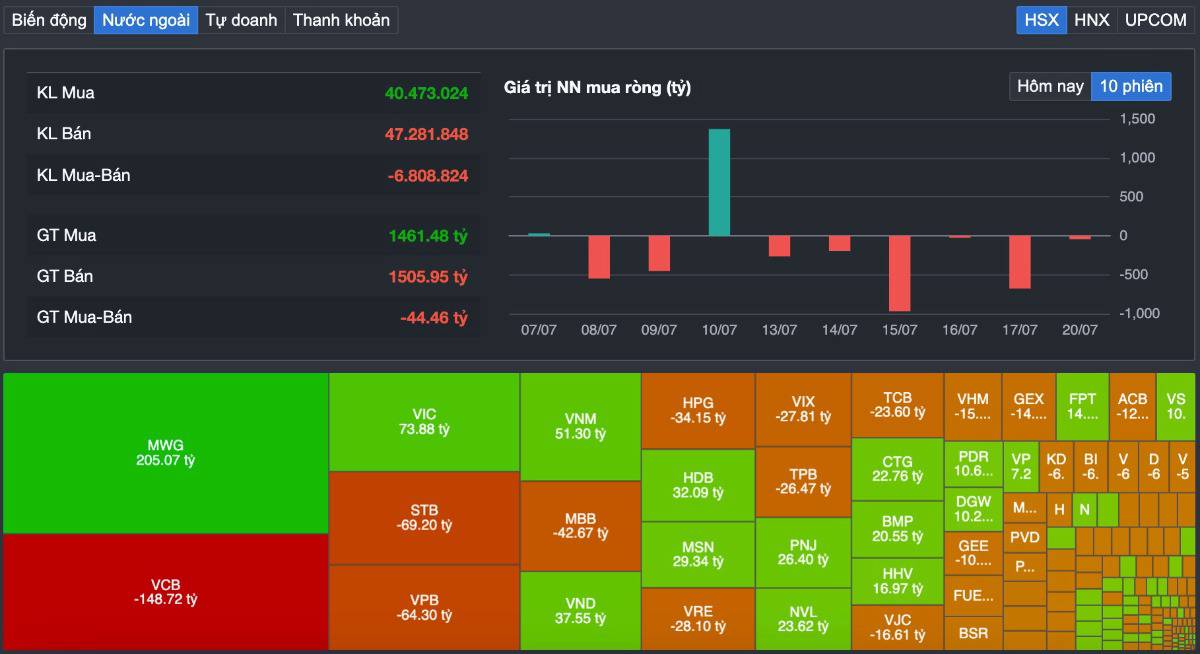Image resolution: width=1200 pixels, height=654 pixels.
Task: Click the FPT treemap tile
Action: (x=1082, y=406)
